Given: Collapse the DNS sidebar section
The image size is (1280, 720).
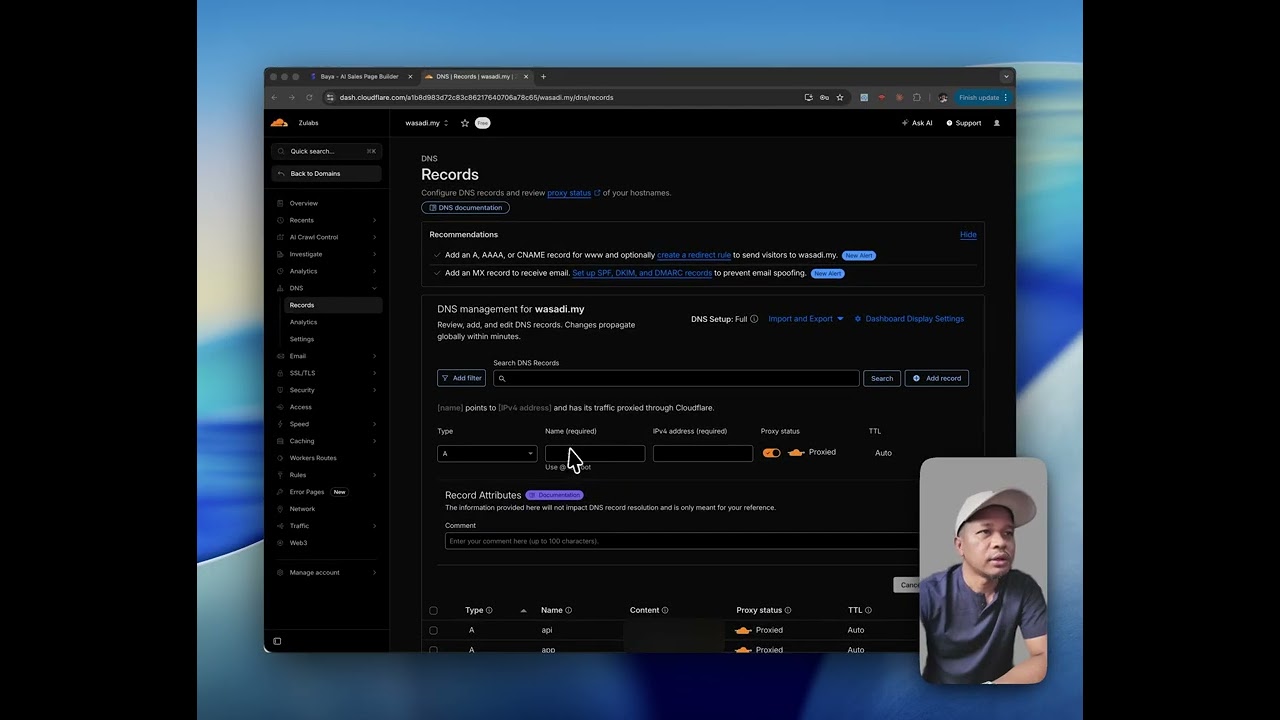Looking at the screenshot, I should 375,288.
